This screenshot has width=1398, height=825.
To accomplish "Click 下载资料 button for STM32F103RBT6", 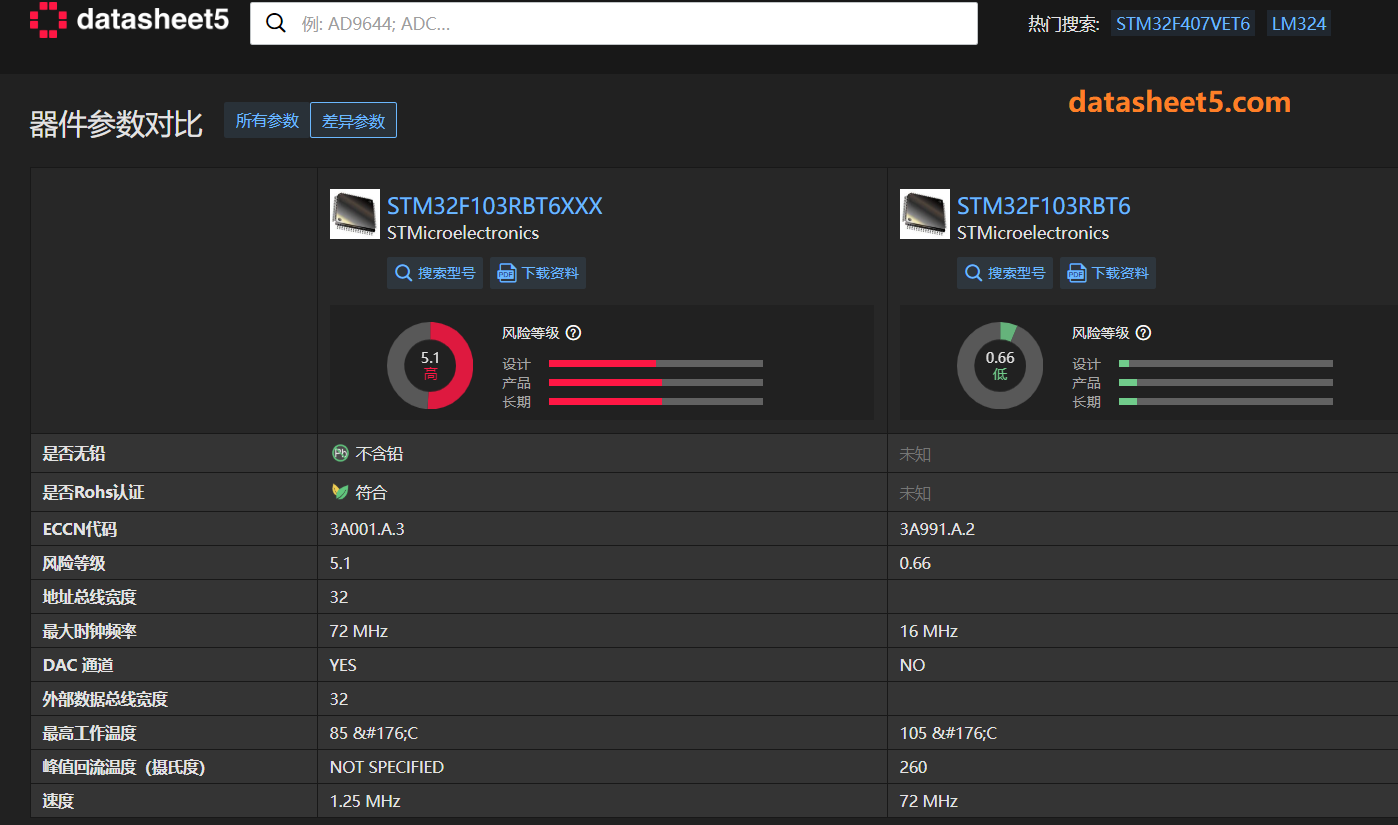I will (1108, 273).
